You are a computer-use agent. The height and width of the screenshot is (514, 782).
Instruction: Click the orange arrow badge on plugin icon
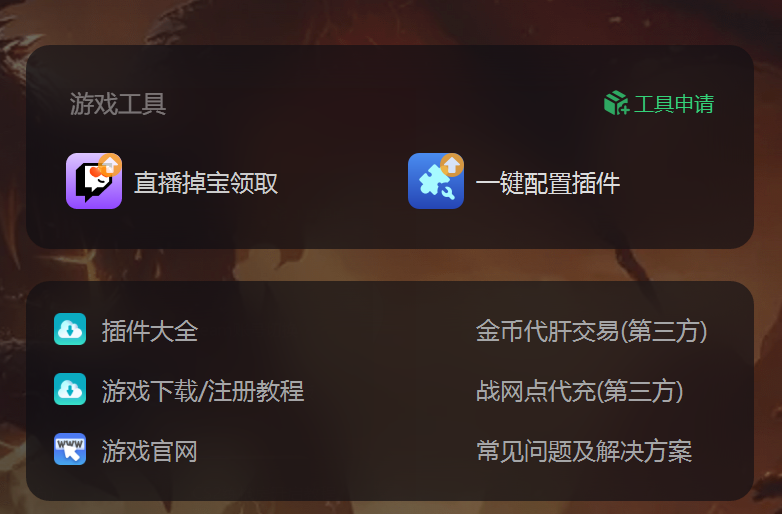(452, 165)
